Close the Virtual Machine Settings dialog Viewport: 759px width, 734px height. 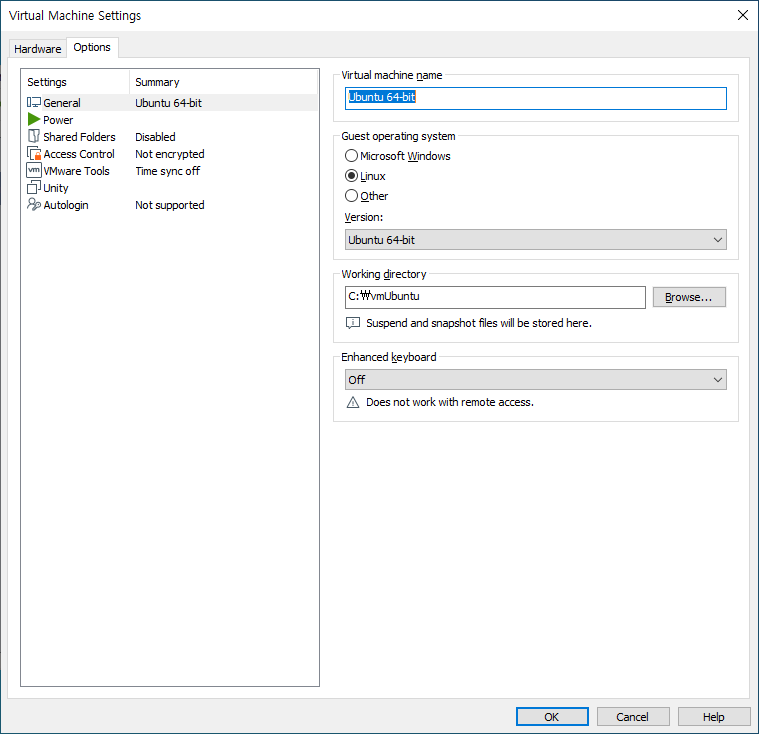tap(743, 15)
